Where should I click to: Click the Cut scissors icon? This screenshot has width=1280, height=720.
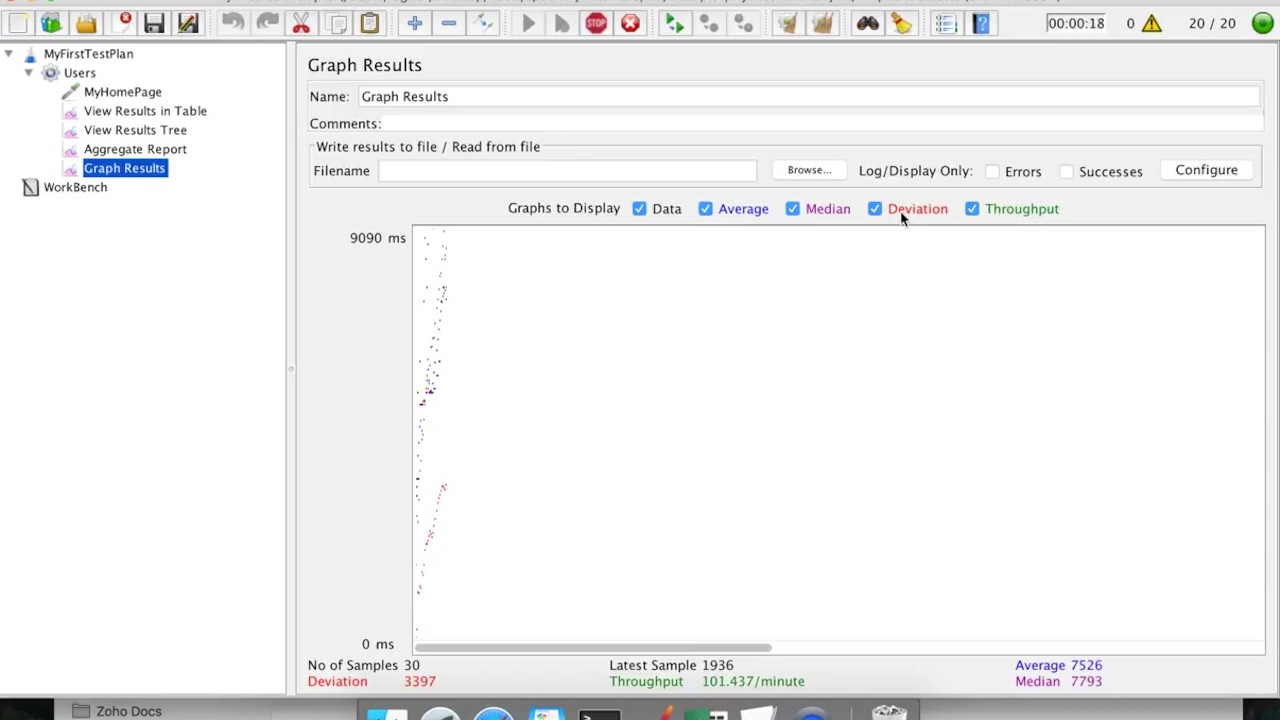301,23
